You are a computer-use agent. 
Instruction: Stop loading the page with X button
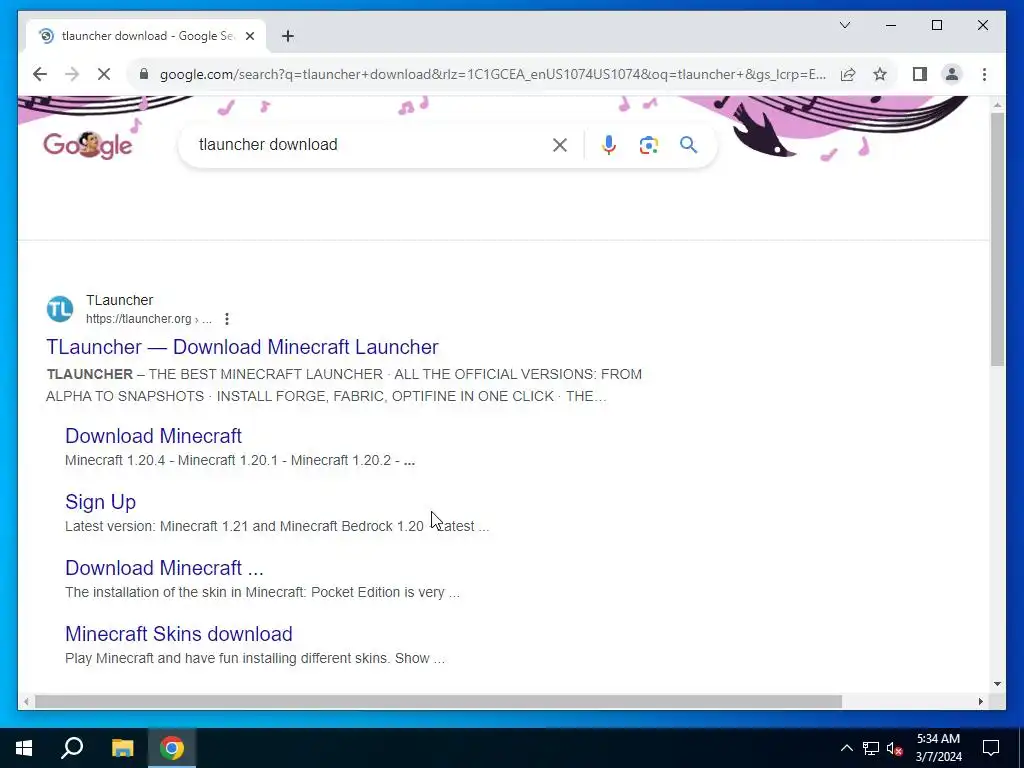pos(104,74)
